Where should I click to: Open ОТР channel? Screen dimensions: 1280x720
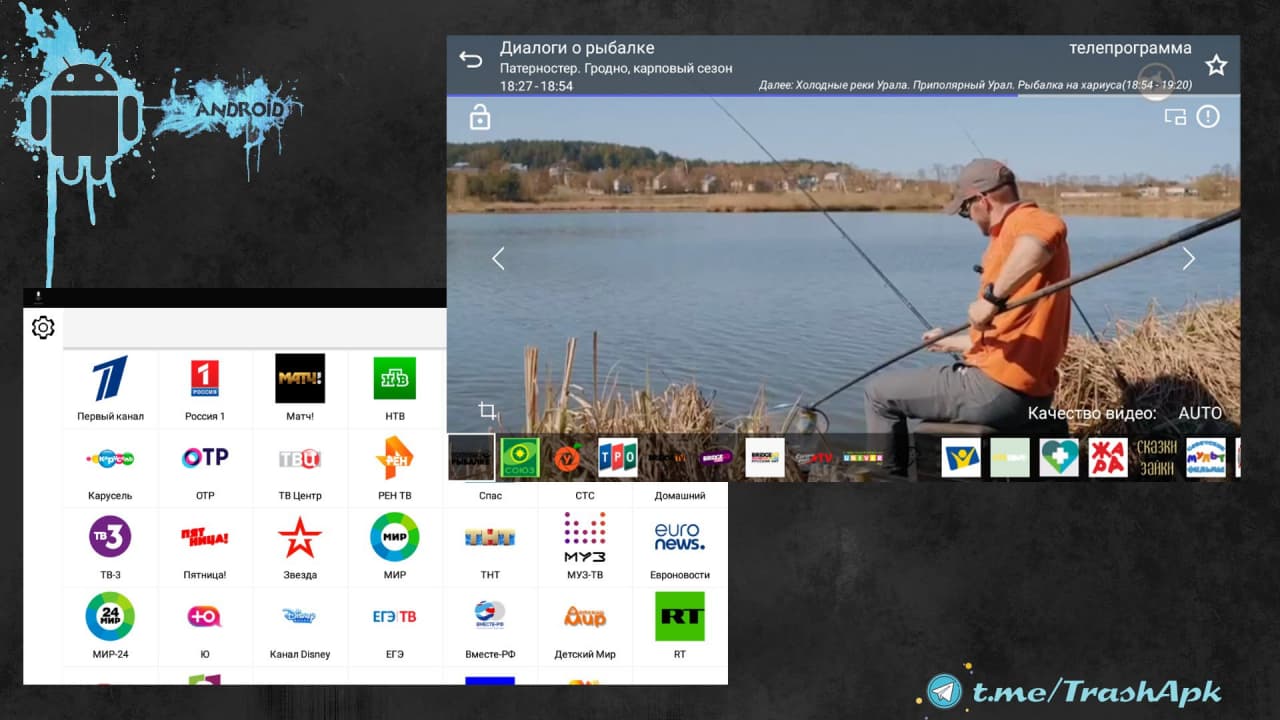[205, 468]
